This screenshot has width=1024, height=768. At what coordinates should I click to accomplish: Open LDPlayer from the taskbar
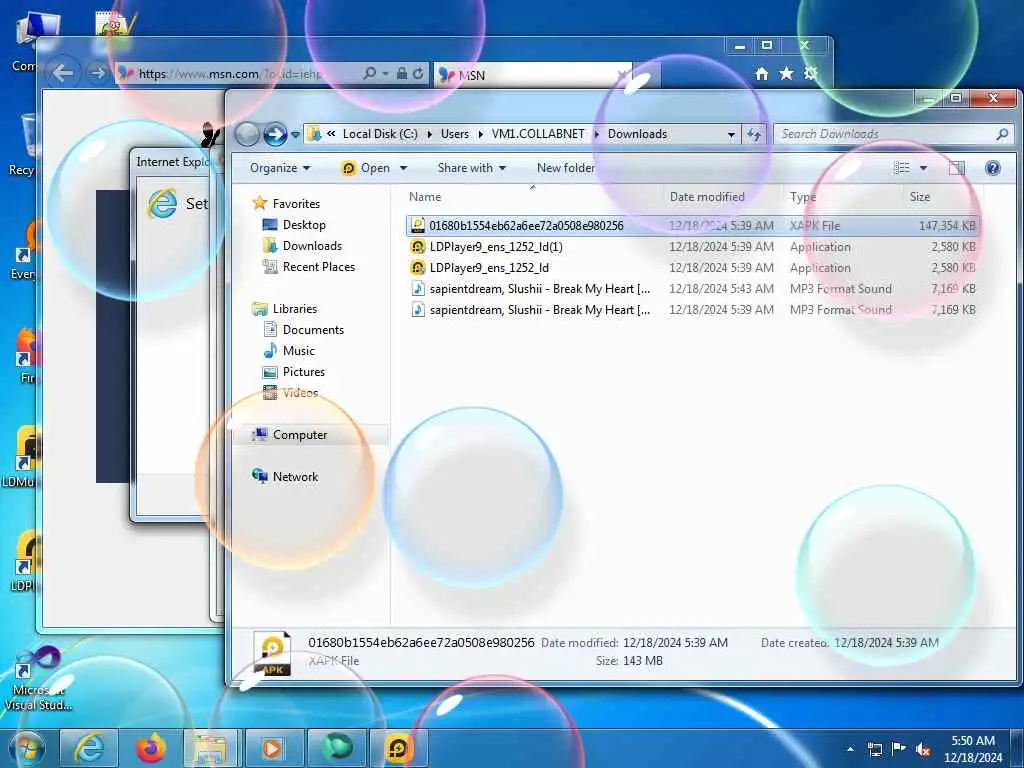click(x=399, y=748)
